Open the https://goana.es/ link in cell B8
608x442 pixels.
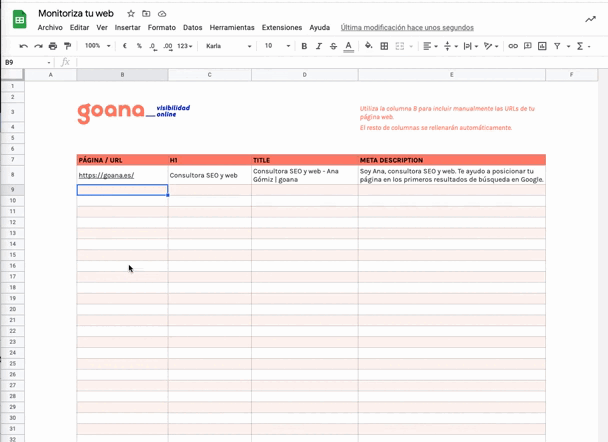coord(106,175)
